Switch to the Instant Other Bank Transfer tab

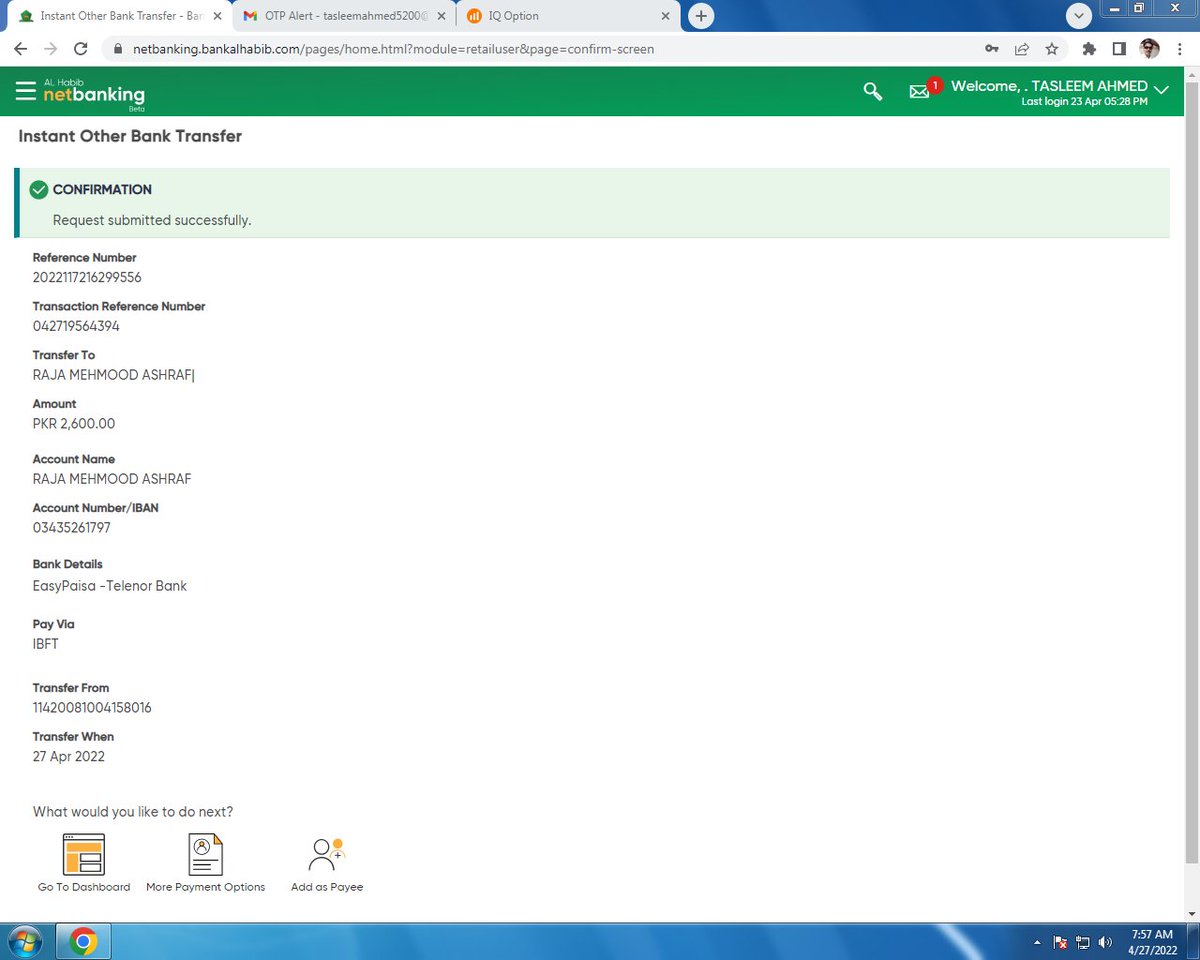(x=118, y=16)
